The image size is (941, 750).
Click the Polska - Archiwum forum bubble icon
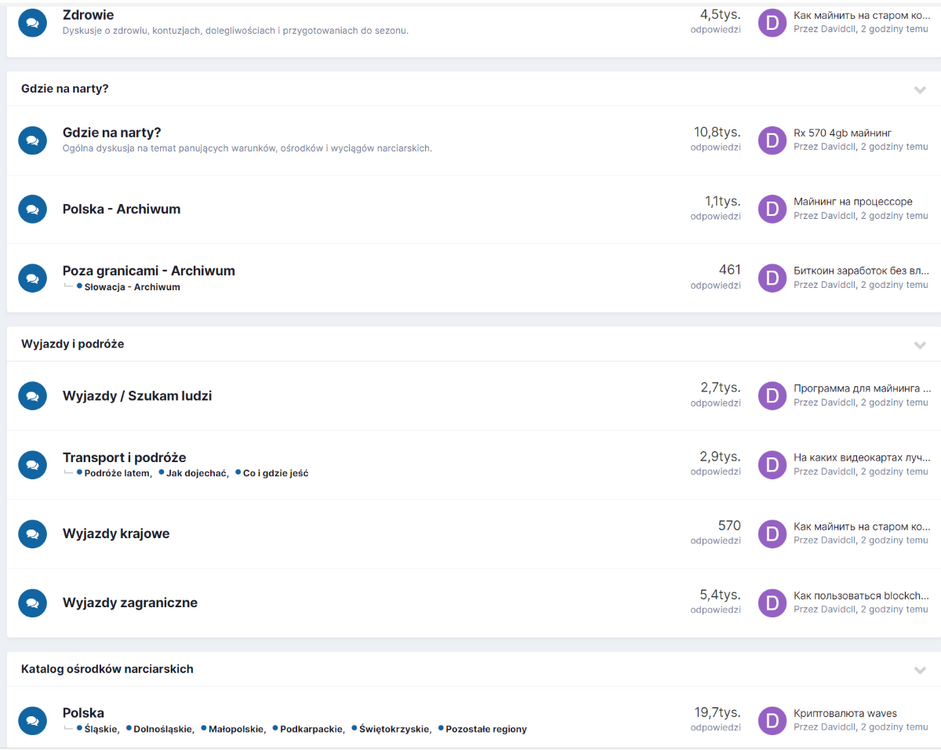32,209
